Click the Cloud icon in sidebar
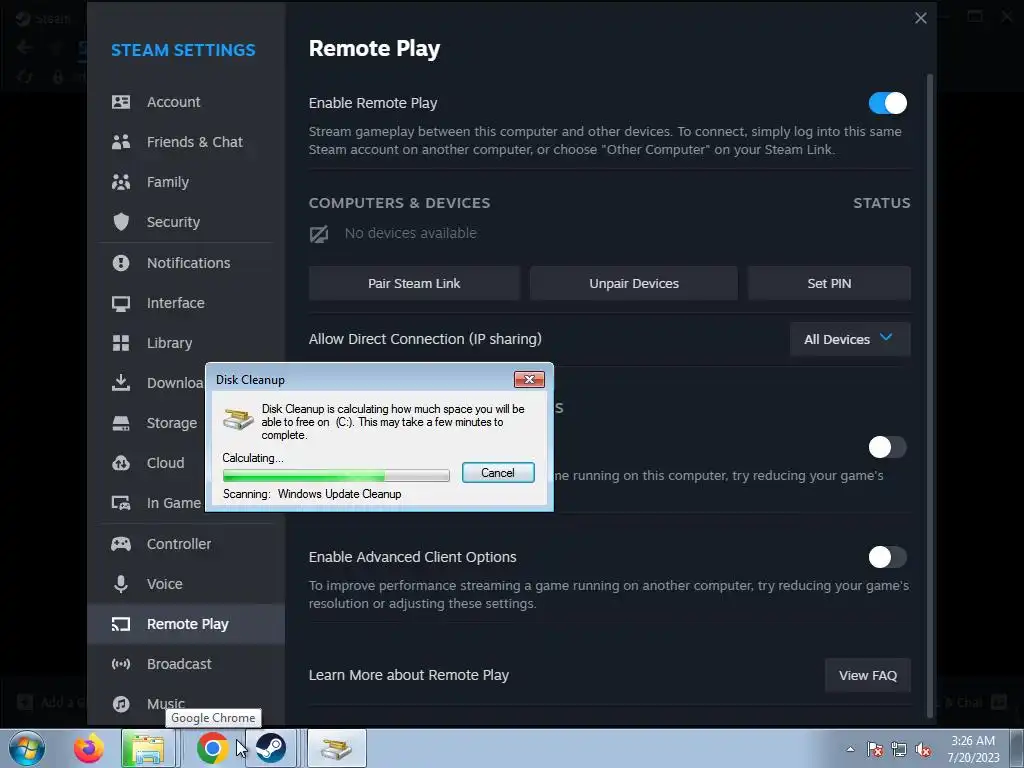 pos(121,463)
